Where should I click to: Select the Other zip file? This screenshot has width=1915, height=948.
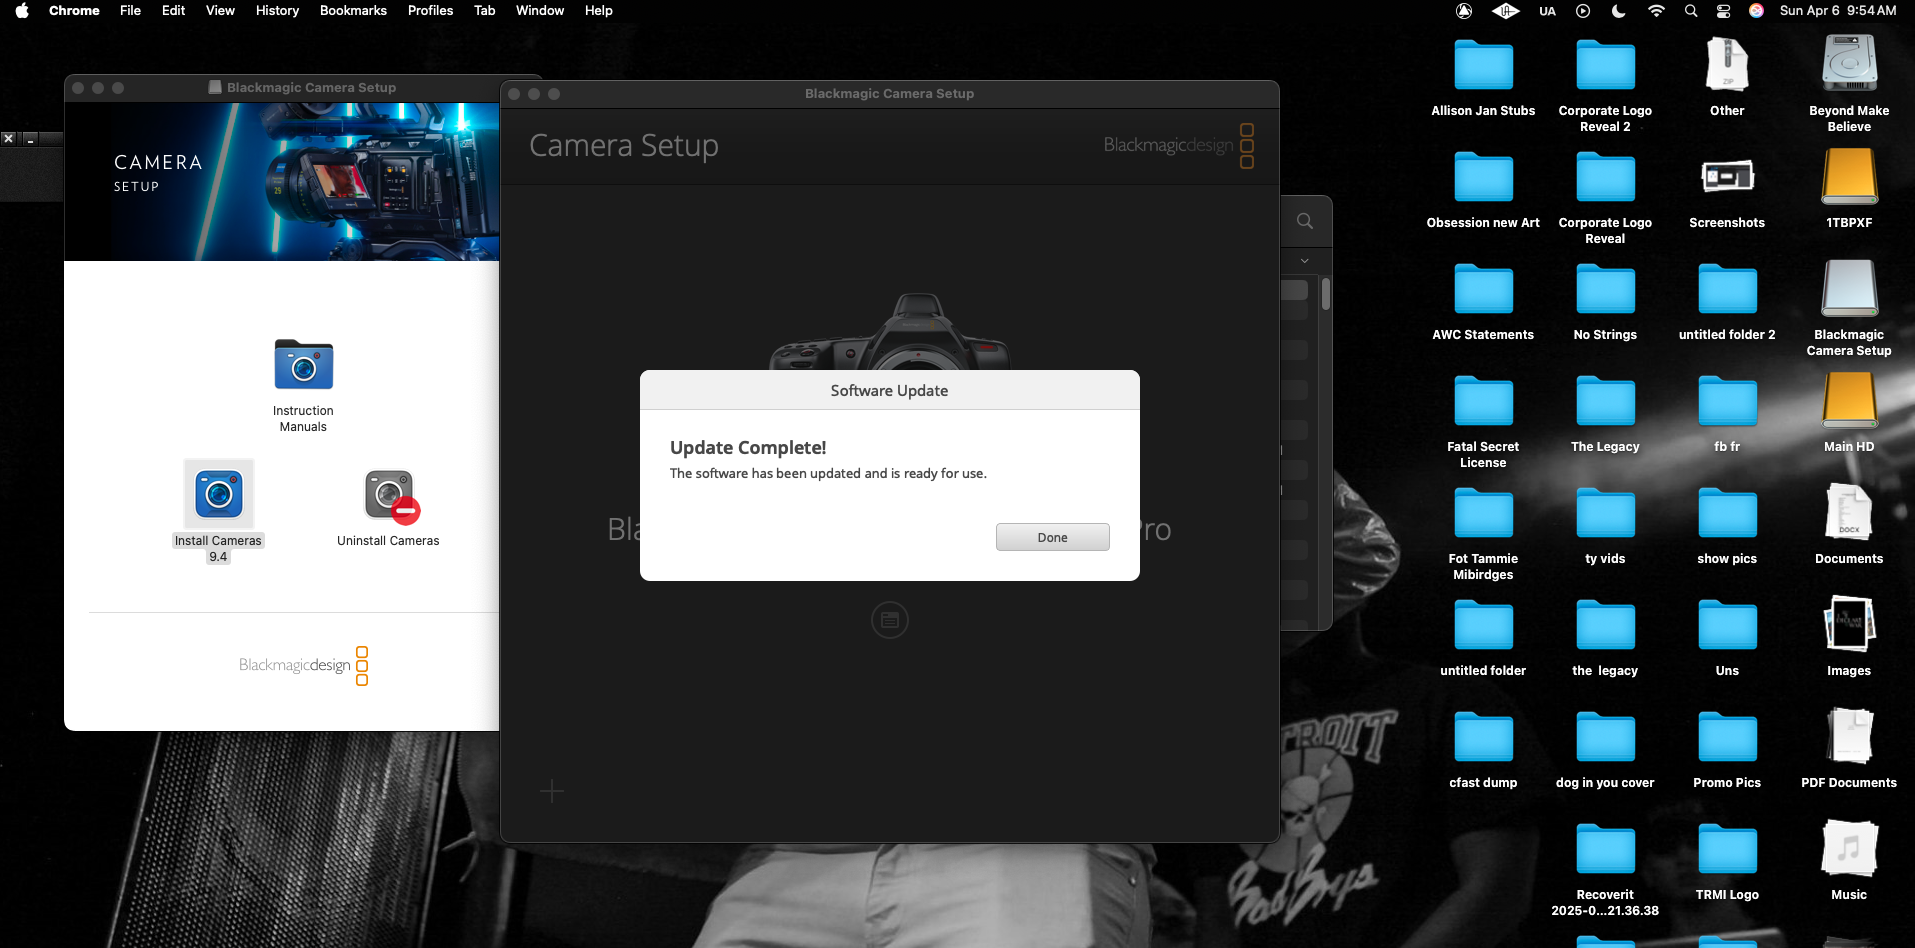(x=1727, y=64)
